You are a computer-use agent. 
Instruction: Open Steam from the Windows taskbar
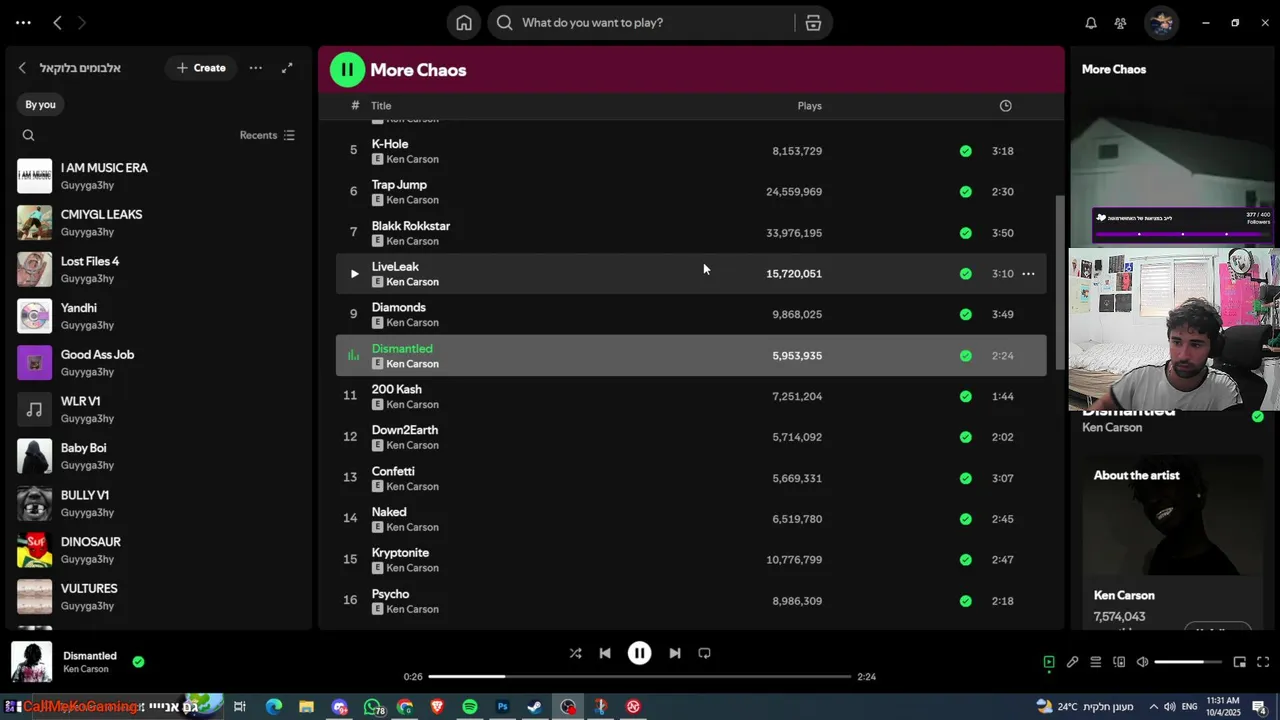tap(535, 707)
